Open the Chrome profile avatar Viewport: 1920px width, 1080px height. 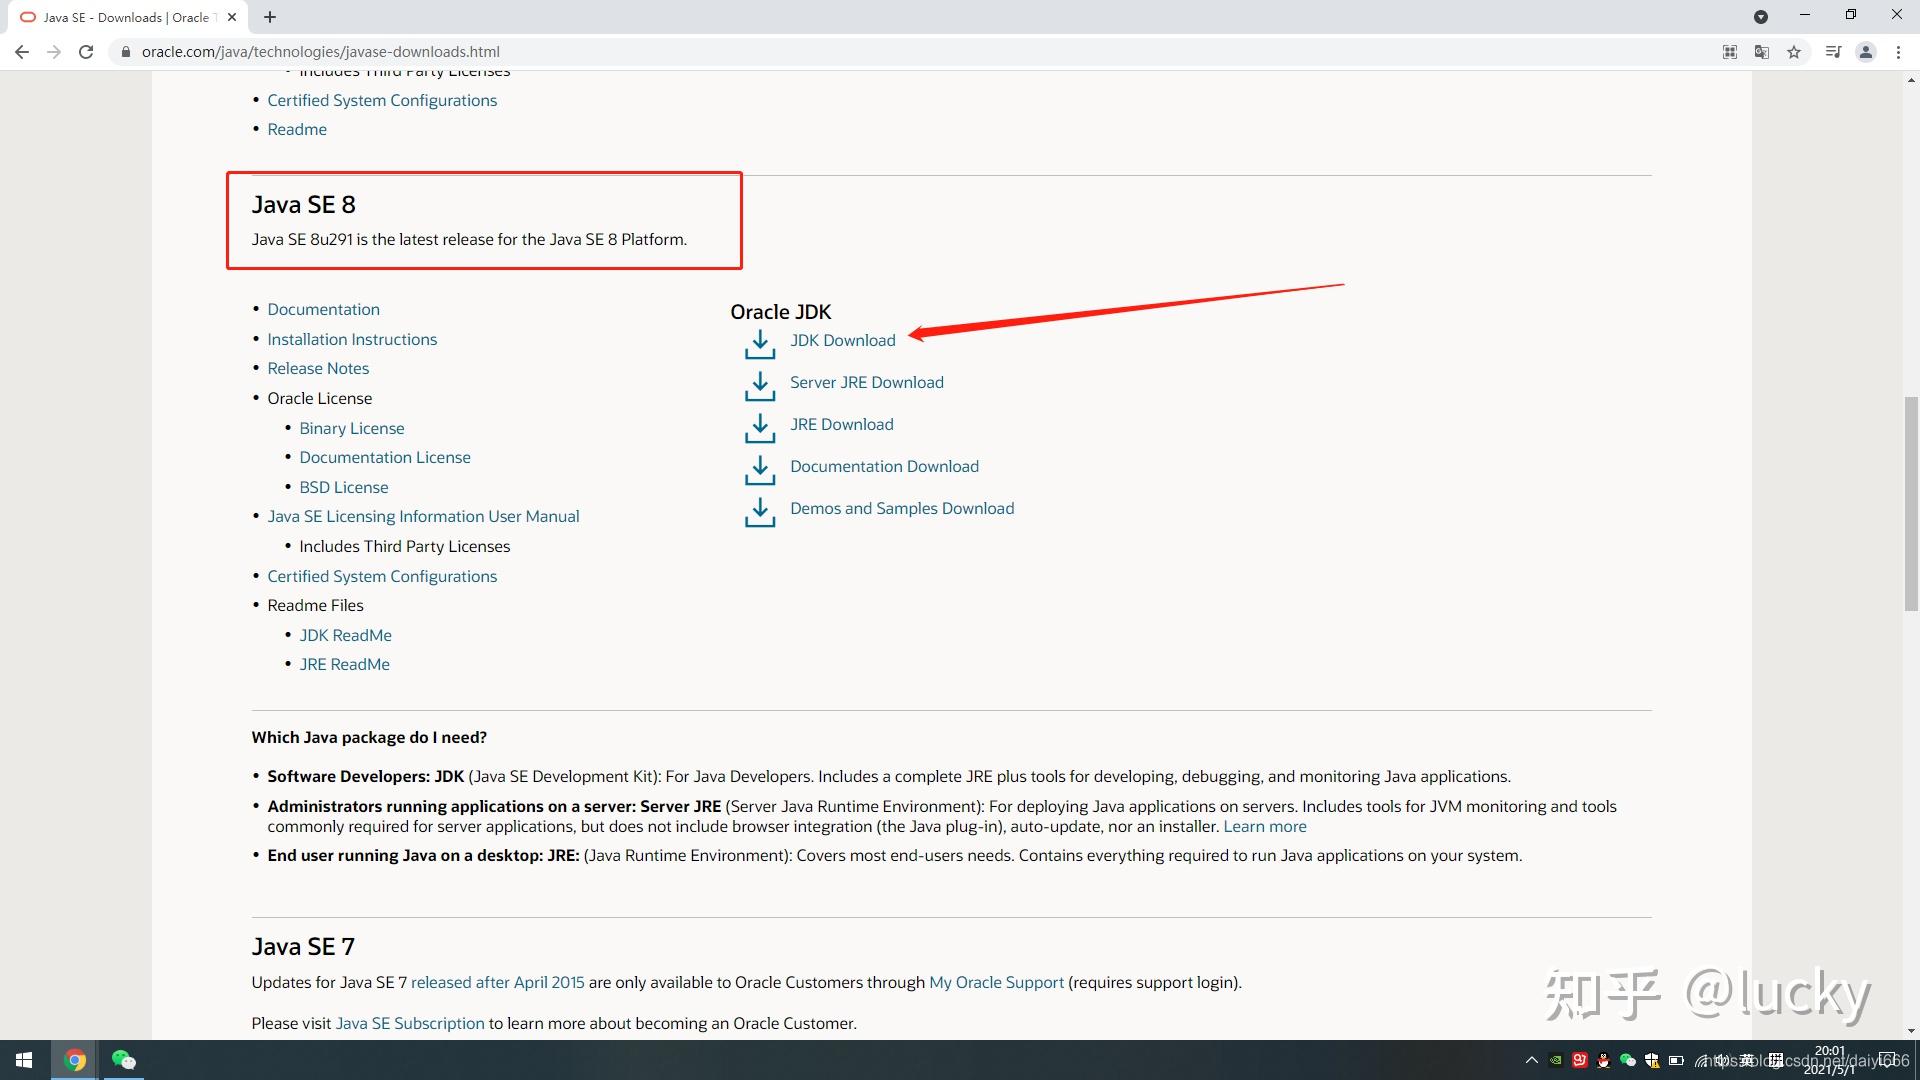pos(1865,52)
